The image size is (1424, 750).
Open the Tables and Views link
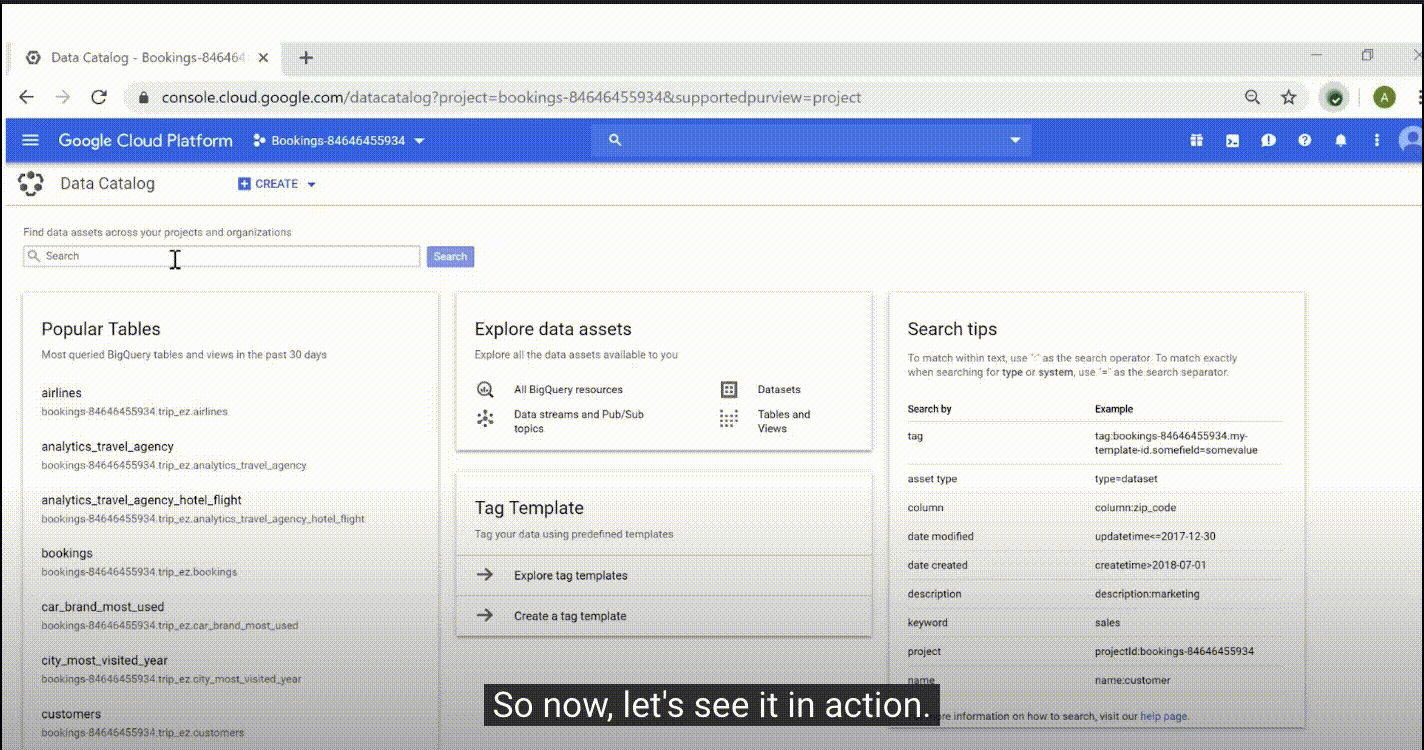pyautogui.click(x=784, y=421)
